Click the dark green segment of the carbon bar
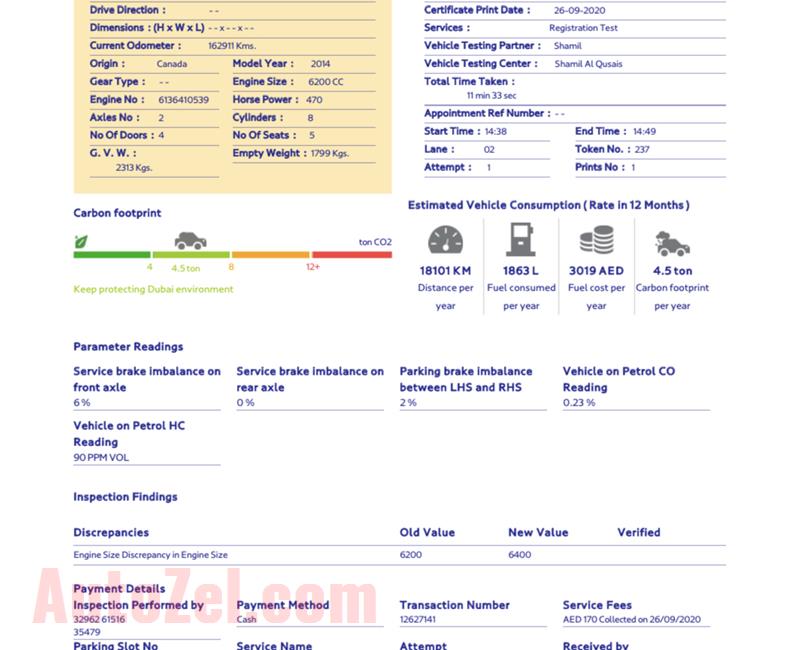This screenshot has width=800, height=650. click(x=112, y=255)
